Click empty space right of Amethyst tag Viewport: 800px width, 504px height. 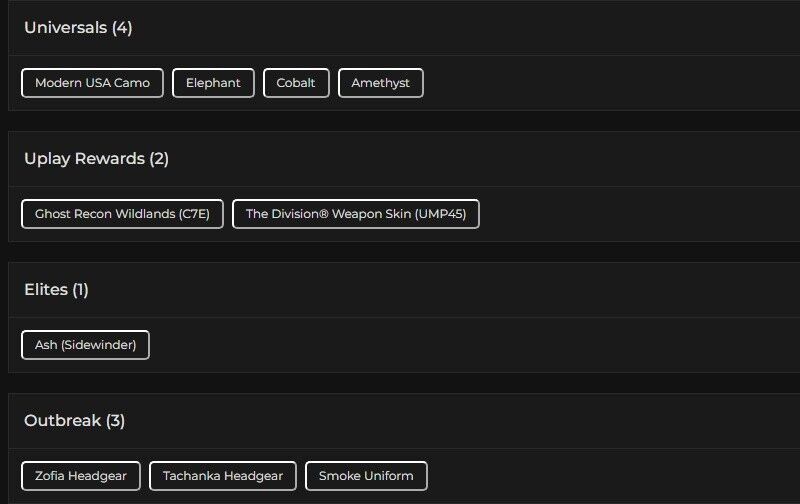600,83
